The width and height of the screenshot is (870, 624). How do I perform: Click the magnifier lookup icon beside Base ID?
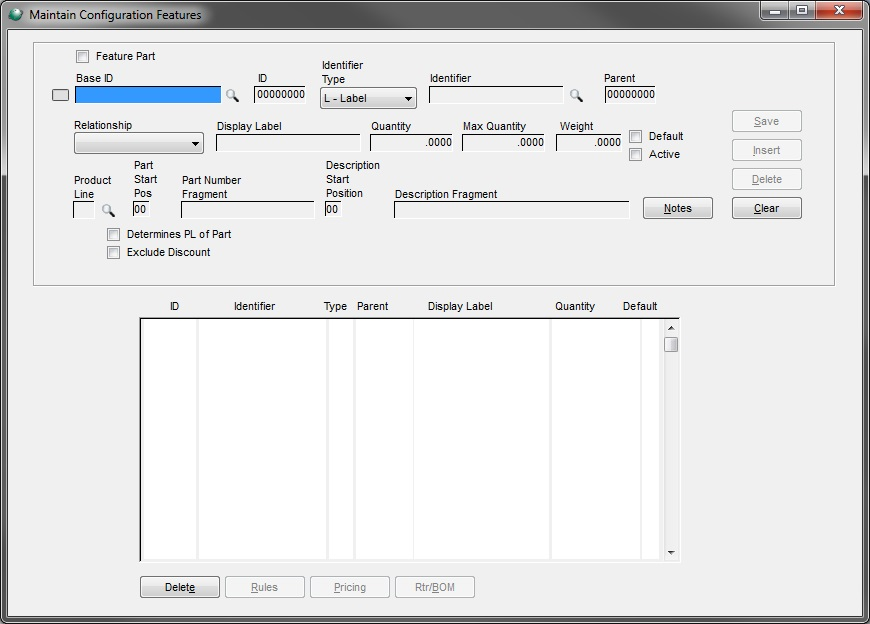click(x=232, y=95)
